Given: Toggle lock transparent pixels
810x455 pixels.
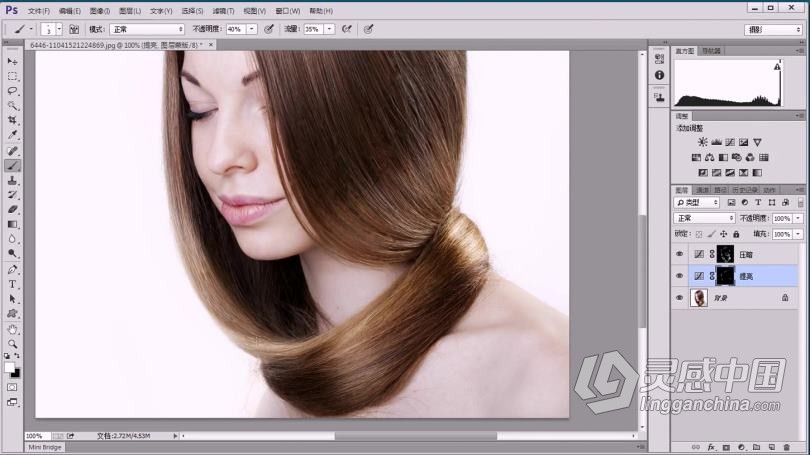Looking at the screenshot, I should point(699,234).
